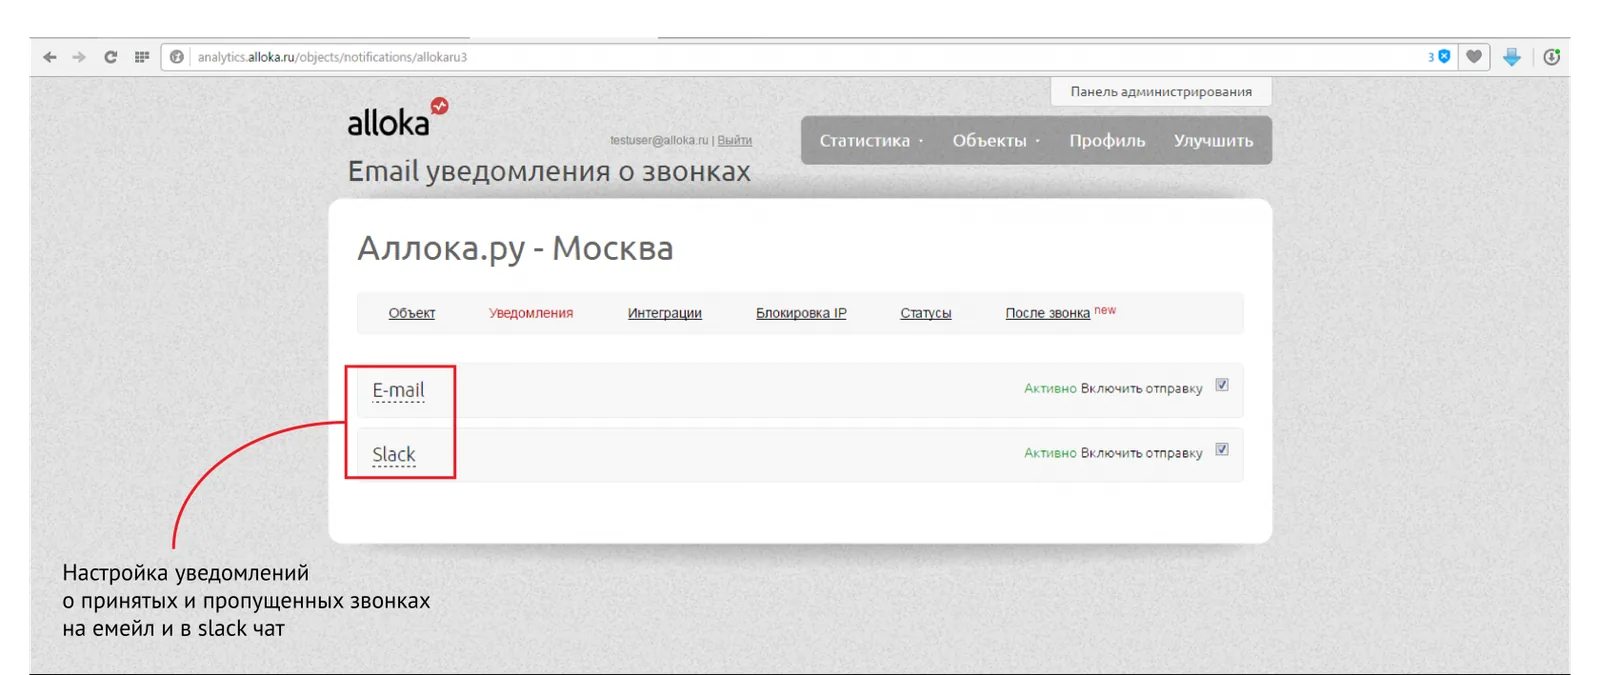The width and height of the screenshot is (1600, 675).
Task: Click the Email уведомления о звонках title
Action: click(549, 172)
